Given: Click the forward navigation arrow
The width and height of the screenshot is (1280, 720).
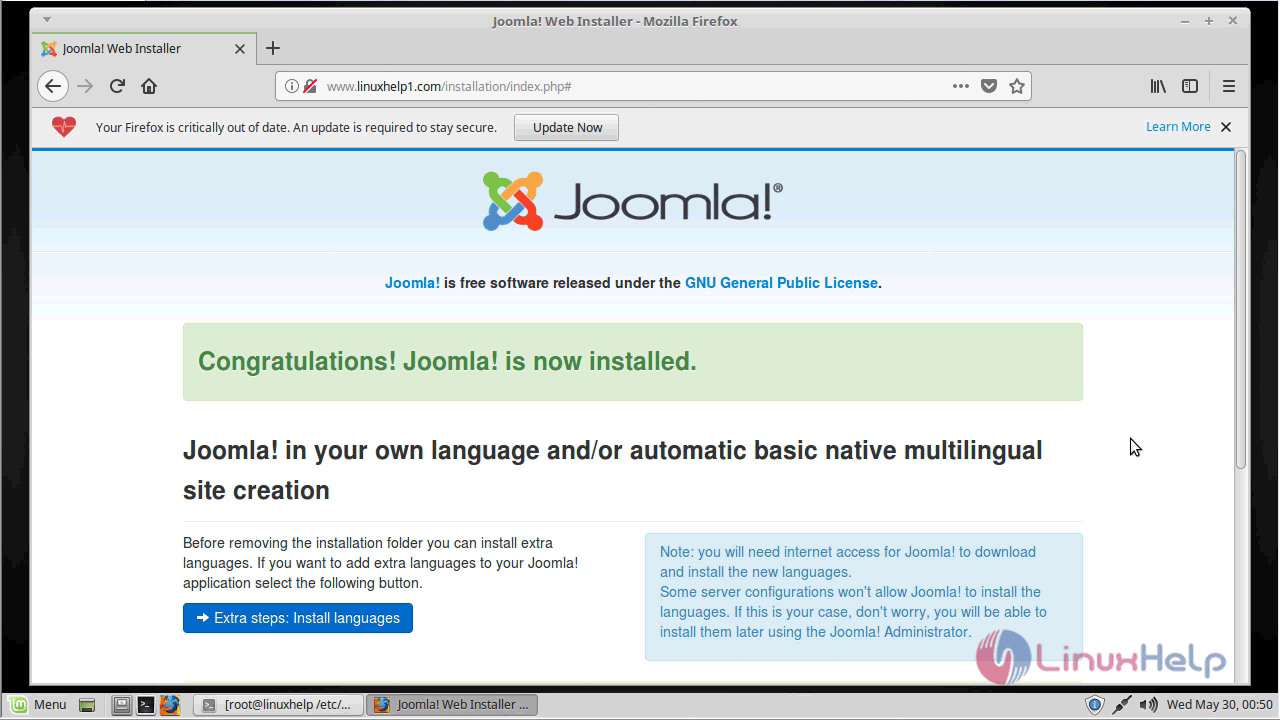Looking at the screenshot, I should click(x=85, y=86).
